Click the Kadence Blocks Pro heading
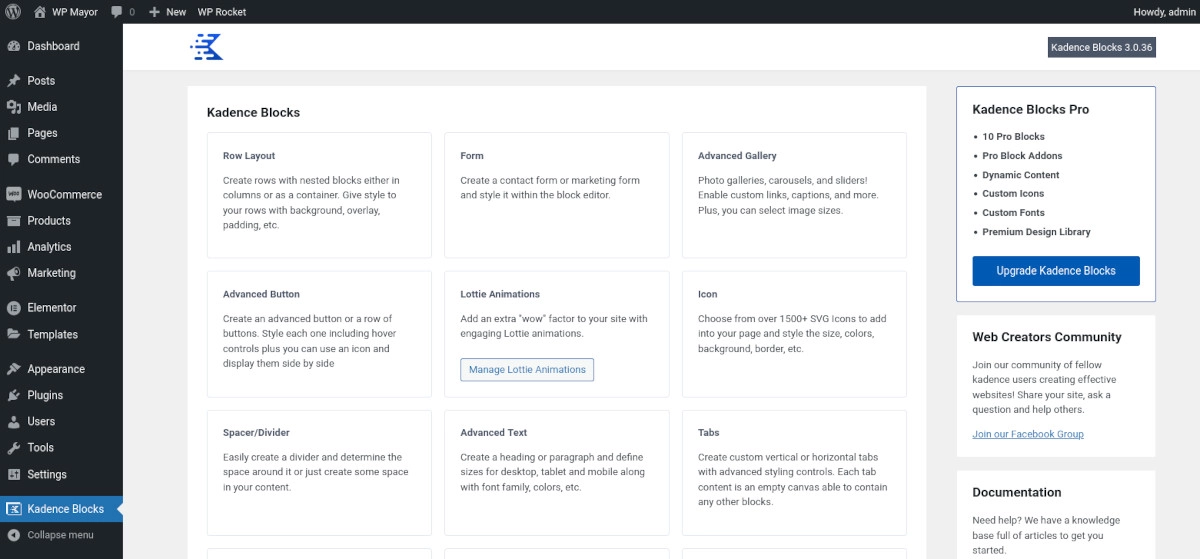The height and width of the screenshot is (559, 1200). [x=1031, y=110]
